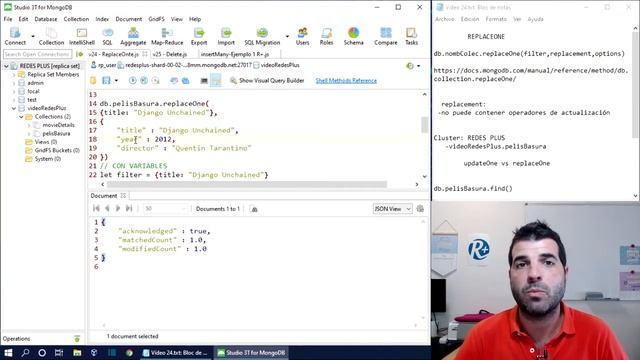Open the save icon dropdown arrow

click(x=116, y=80)
